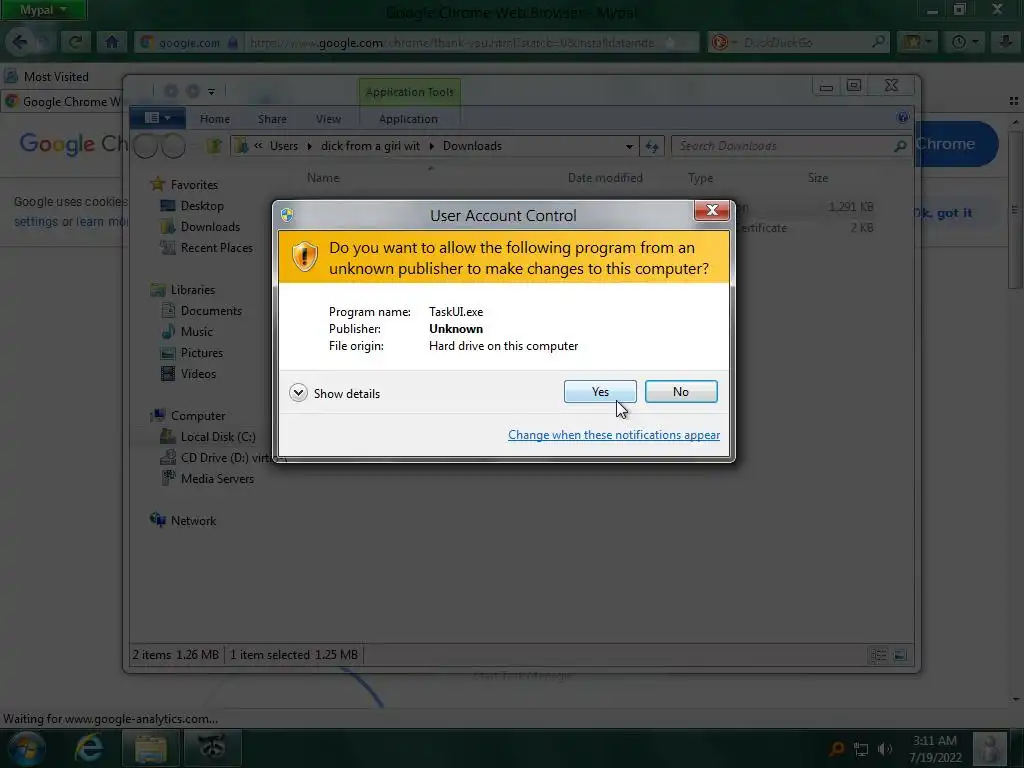Refresh the Explorer folder view
Viewport: 1024px width, 768px height.
[652, 146]
